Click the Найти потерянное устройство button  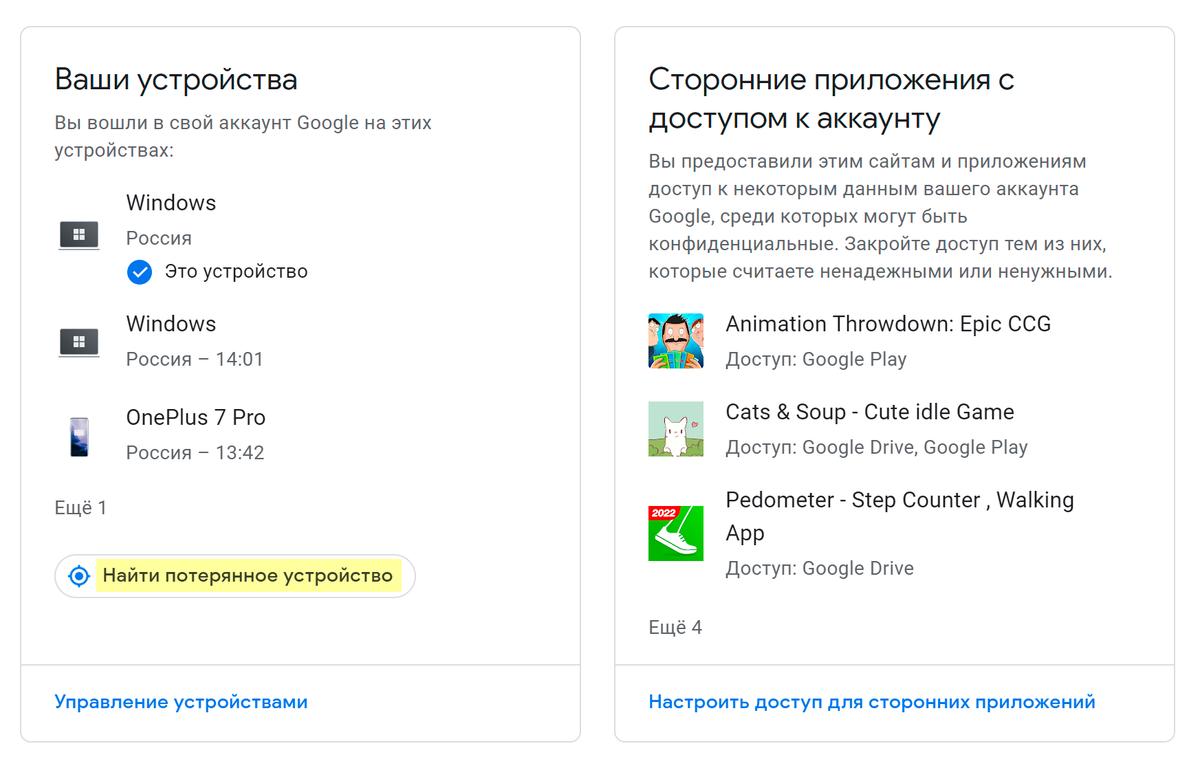click(235, 576)
